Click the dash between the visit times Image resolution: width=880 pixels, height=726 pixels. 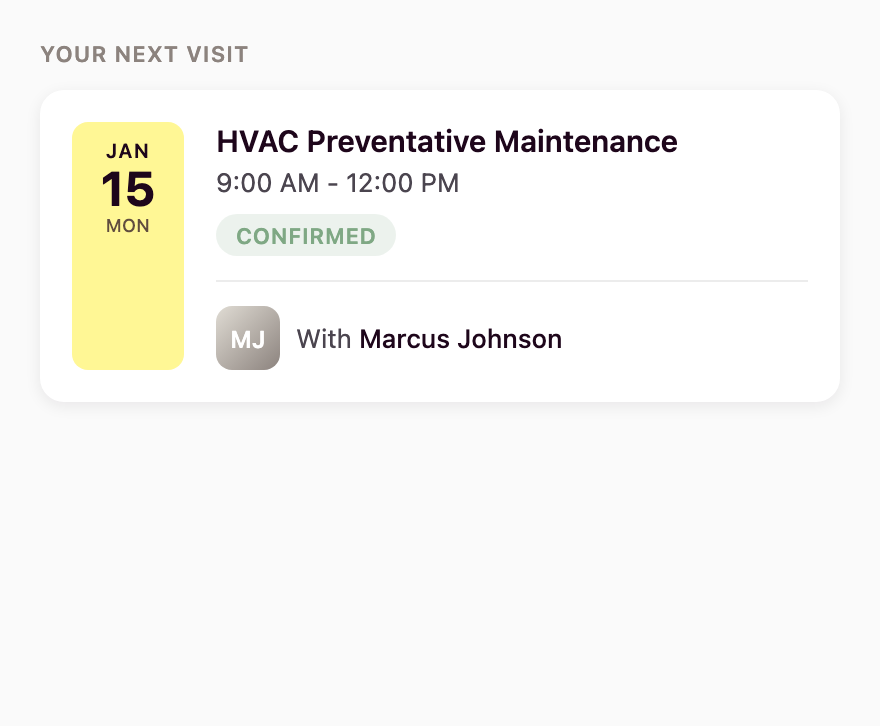click(x=333, y=185)
